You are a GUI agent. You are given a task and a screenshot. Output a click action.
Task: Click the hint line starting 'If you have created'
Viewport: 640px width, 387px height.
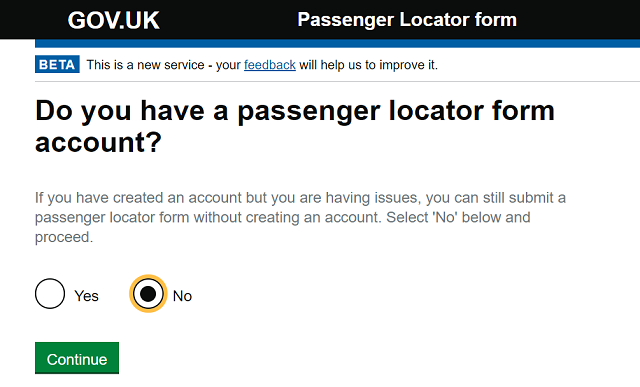[x=300, y=198]
